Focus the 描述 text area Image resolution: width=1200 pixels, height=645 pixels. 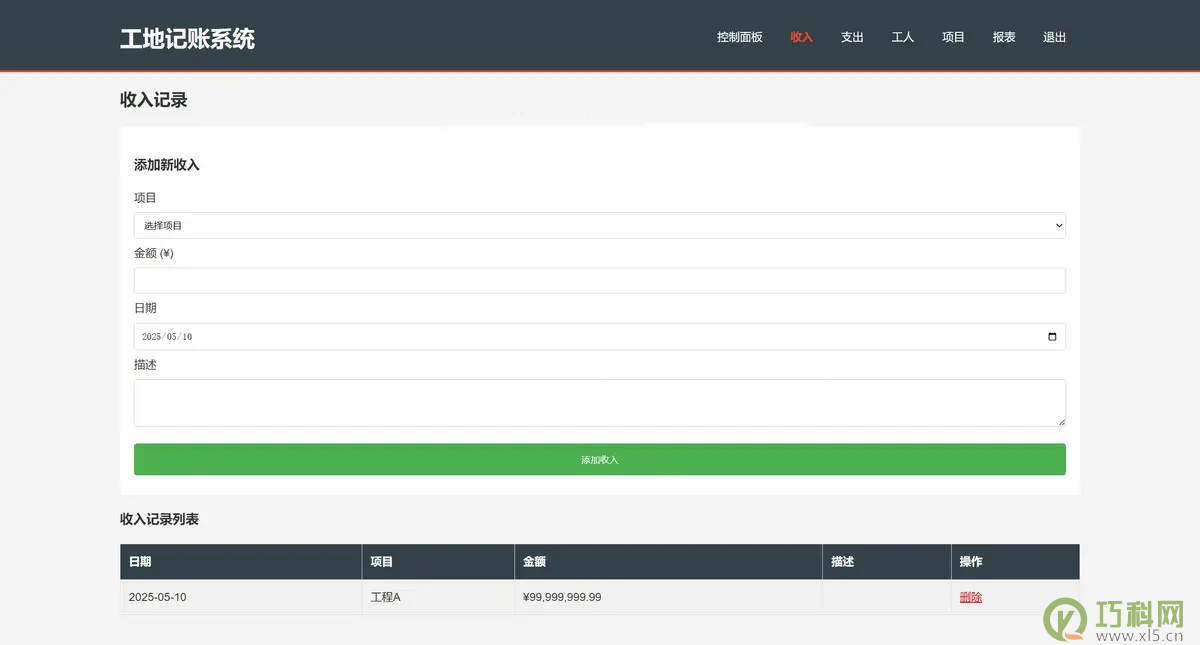click(x=600, y=403)
